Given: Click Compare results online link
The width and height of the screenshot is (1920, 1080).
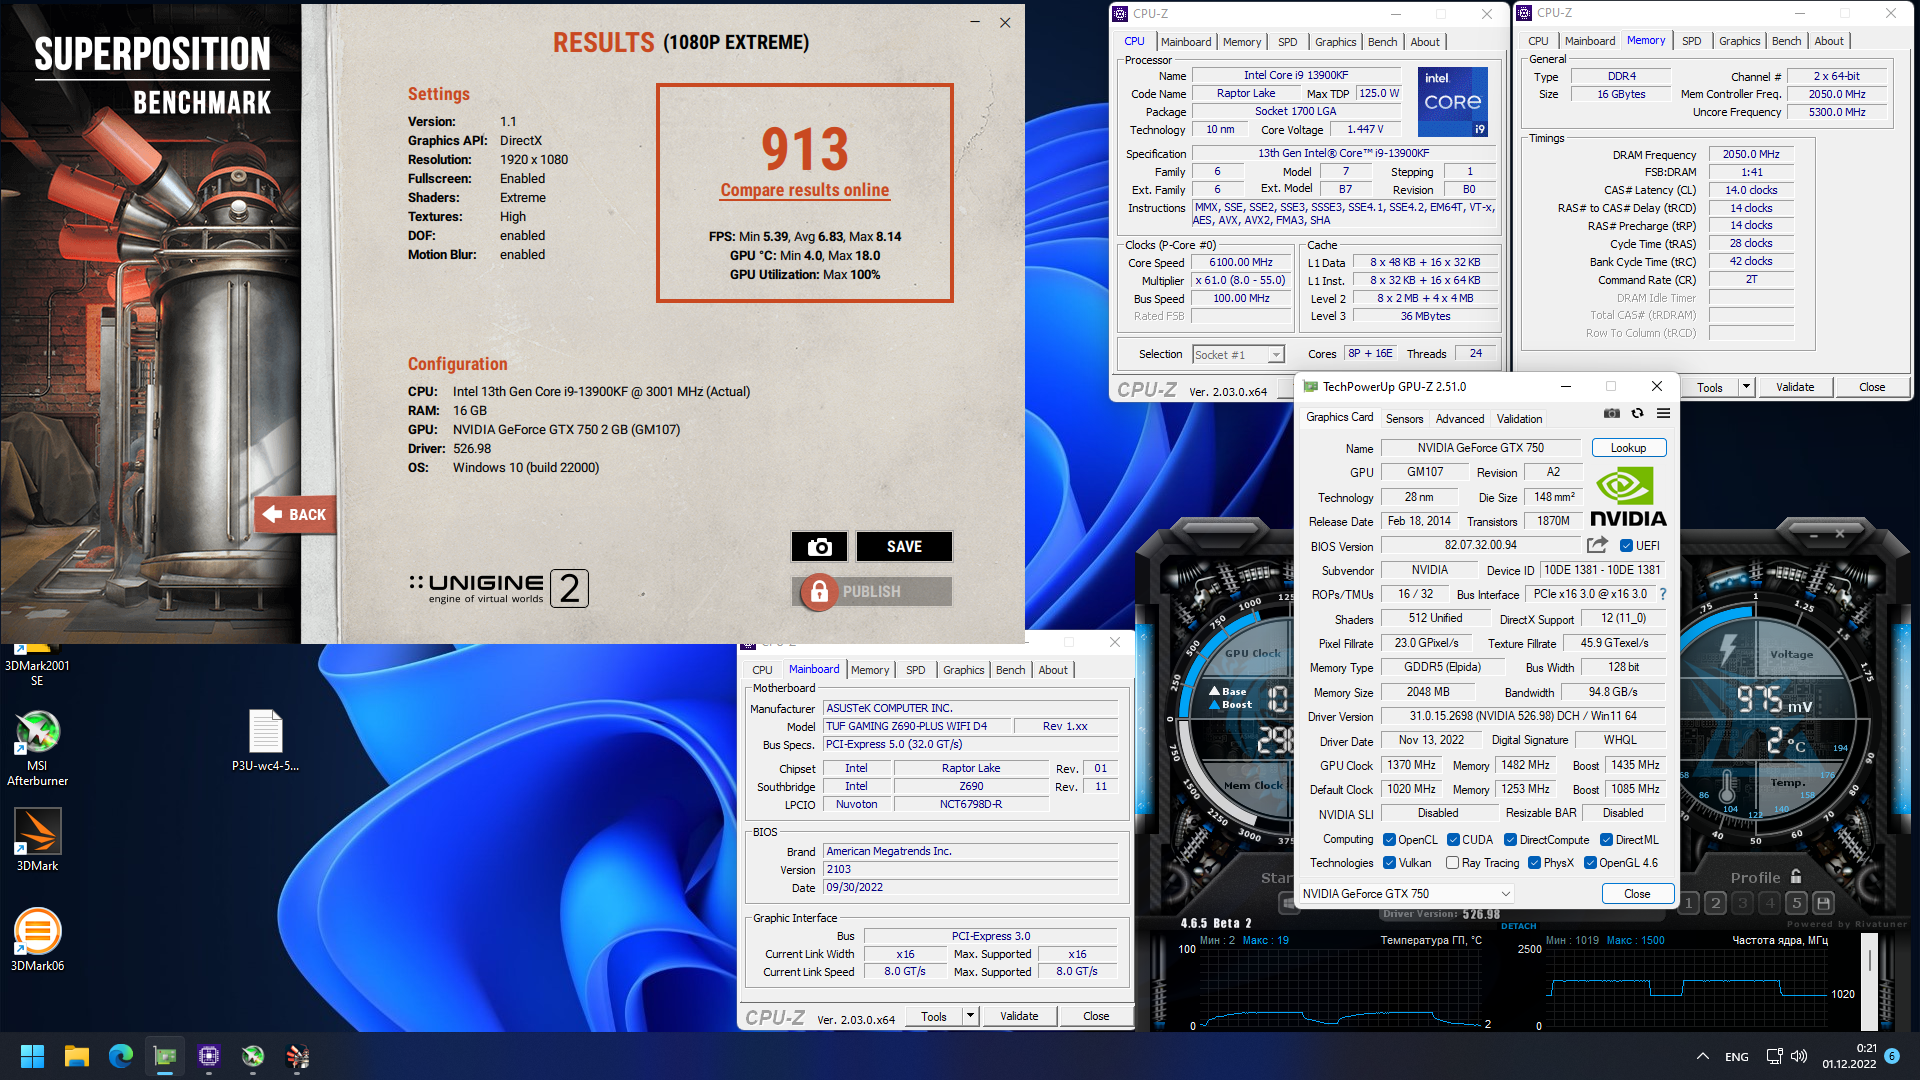Looking at the screenshot, I should click(x=805, y=190).
